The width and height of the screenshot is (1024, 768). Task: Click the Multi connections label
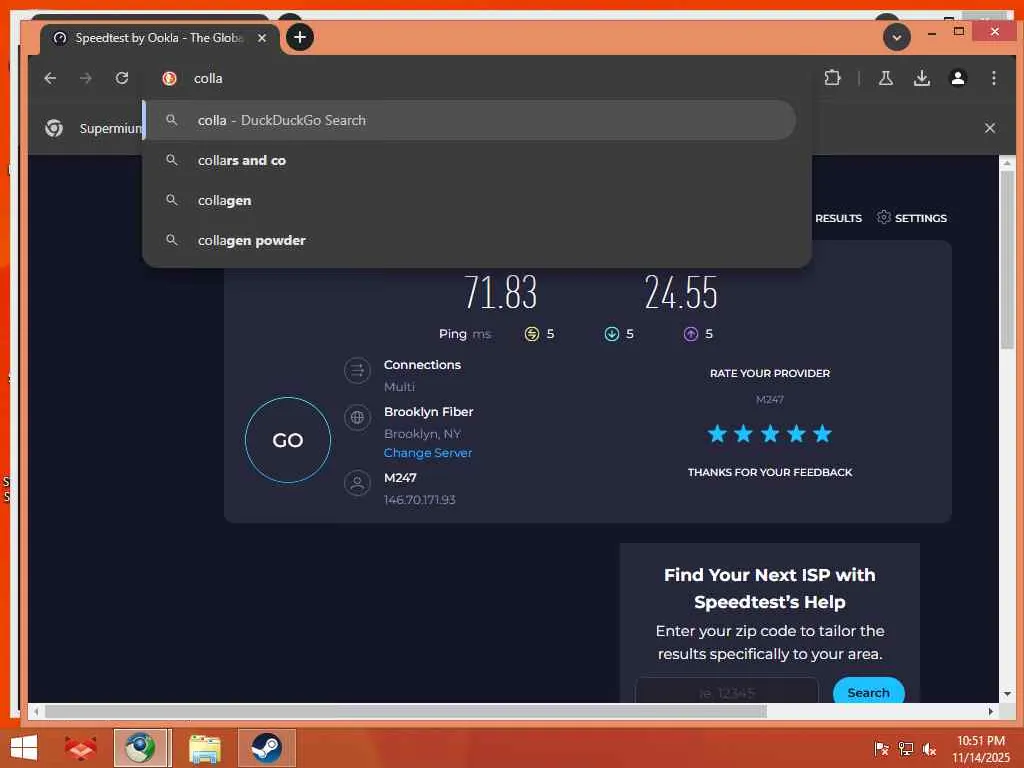(399, 387)
